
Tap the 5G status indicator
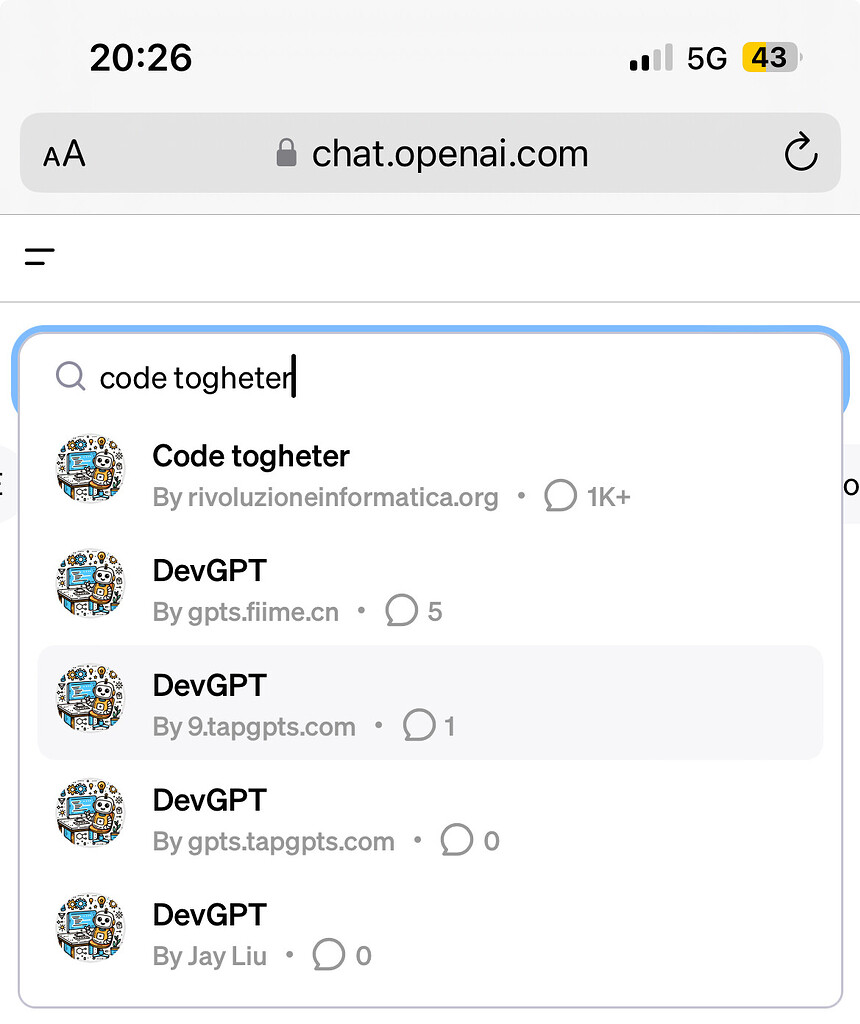(706, 57)
